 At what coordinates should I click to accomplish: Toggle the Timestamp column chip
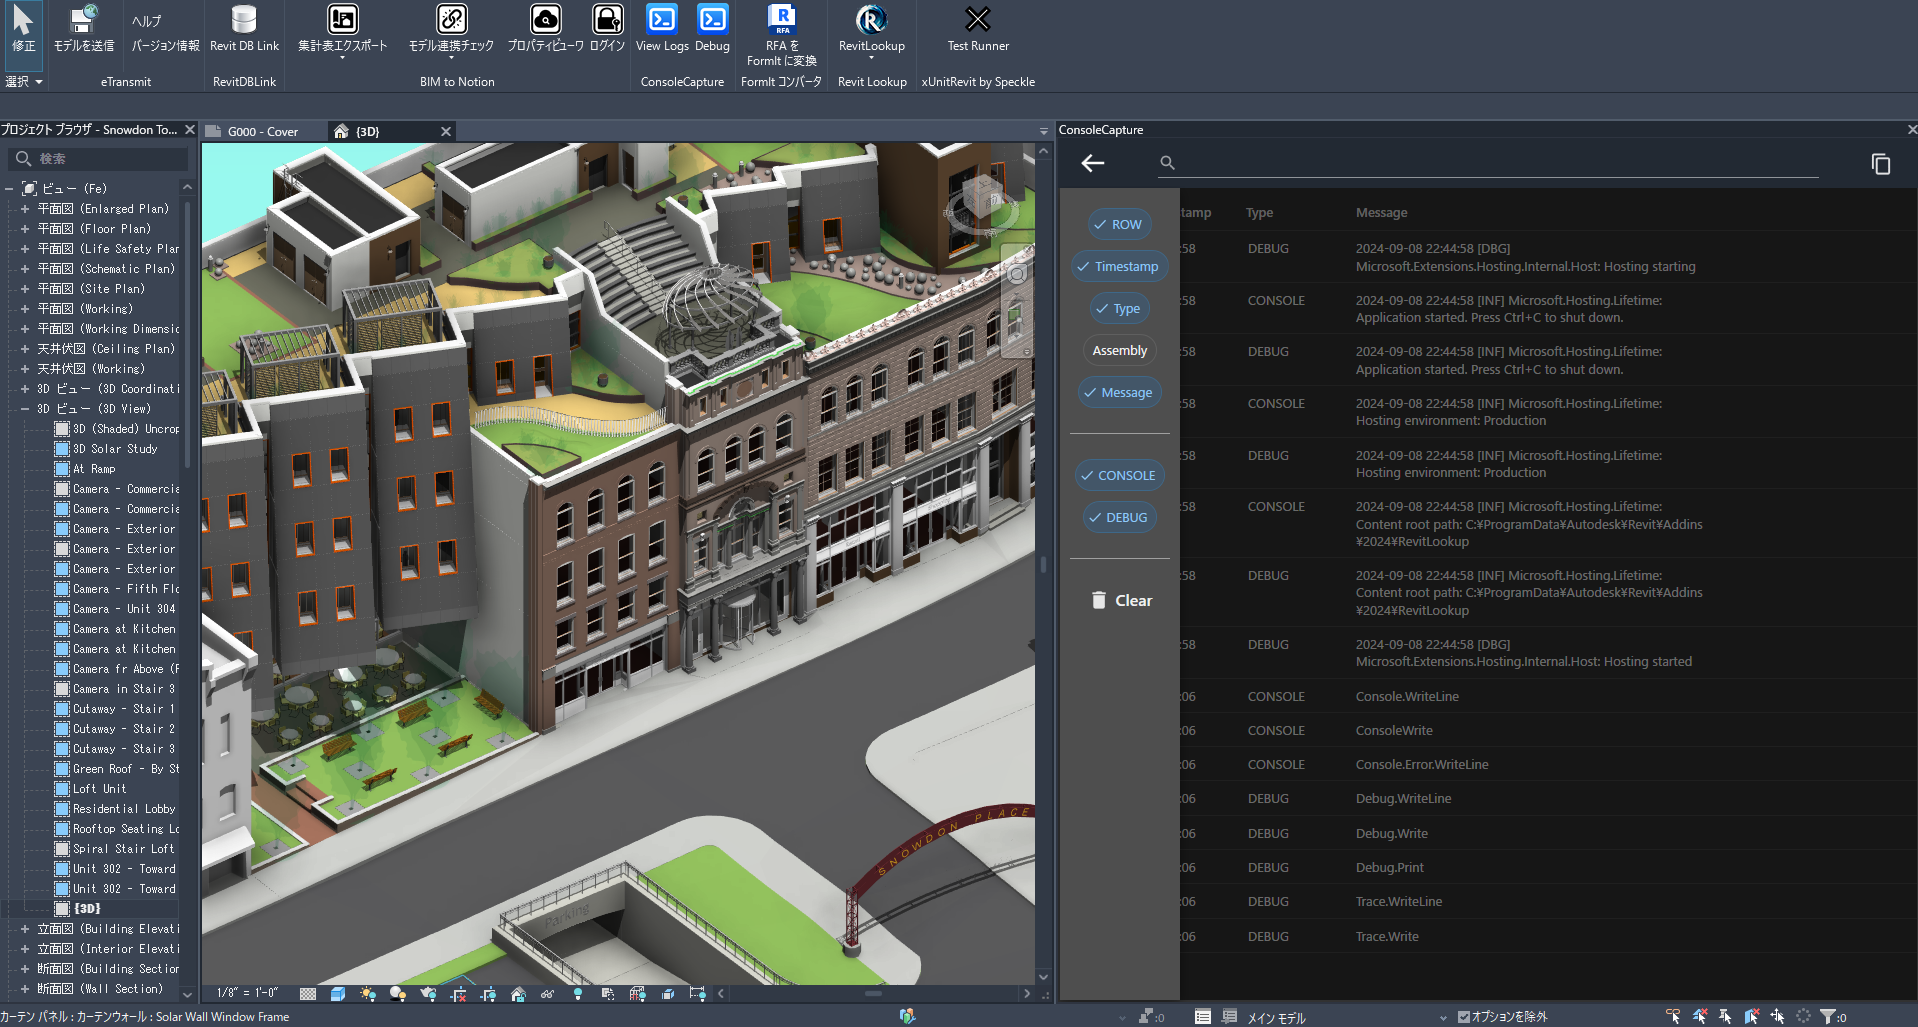point(1119,267)
